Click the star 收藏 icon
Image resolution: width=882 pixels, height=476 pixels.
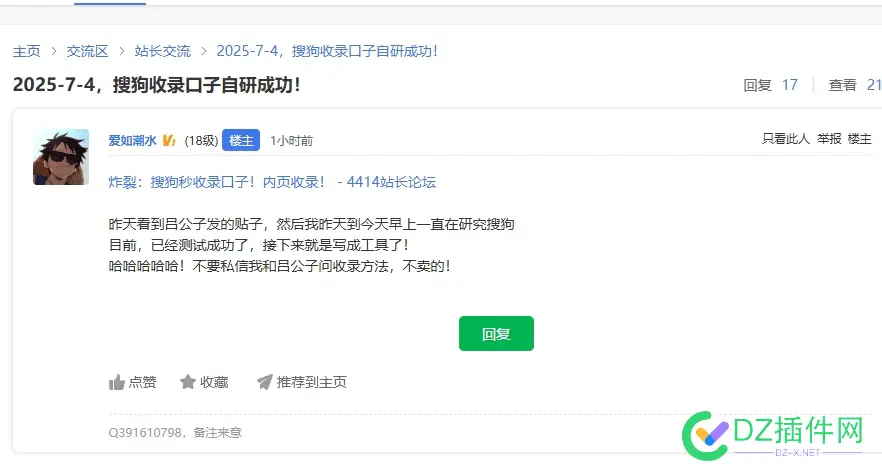pyautogui.click(x=188, y=382)
